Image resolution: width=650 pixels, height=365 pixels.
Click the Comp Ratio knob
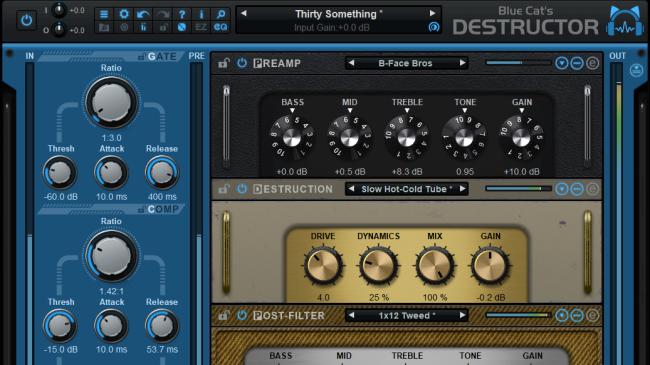pos(112,256)
